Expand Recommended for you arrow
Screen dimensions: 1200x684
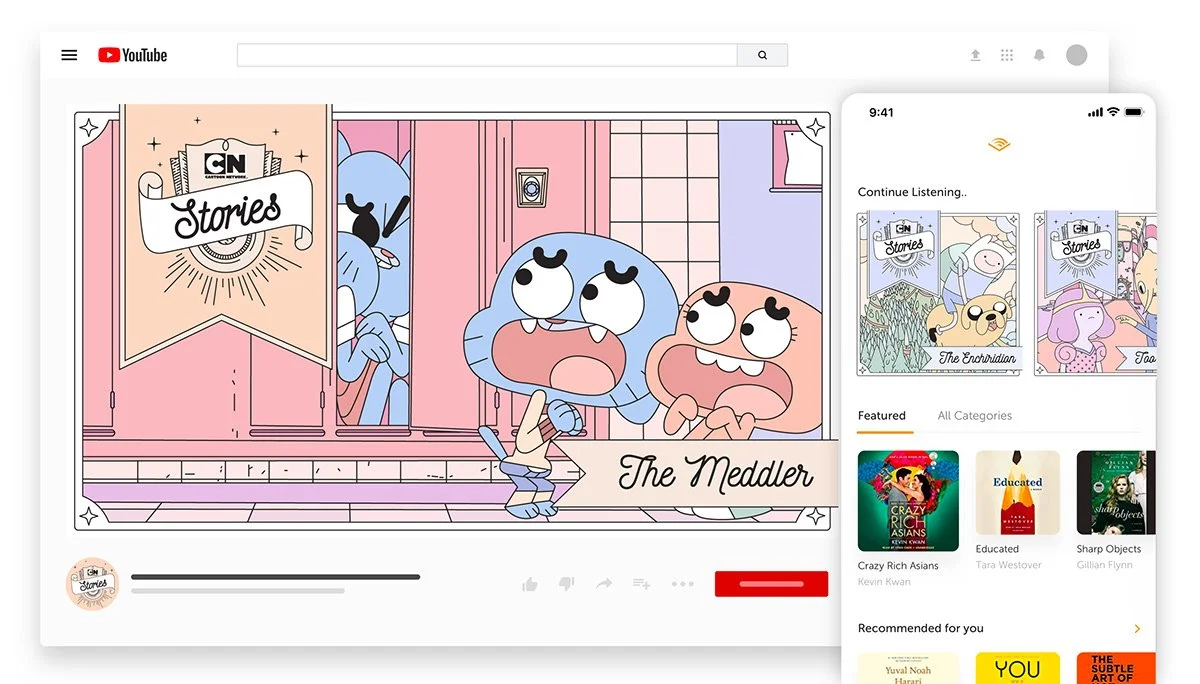[x=1137, y=628]
